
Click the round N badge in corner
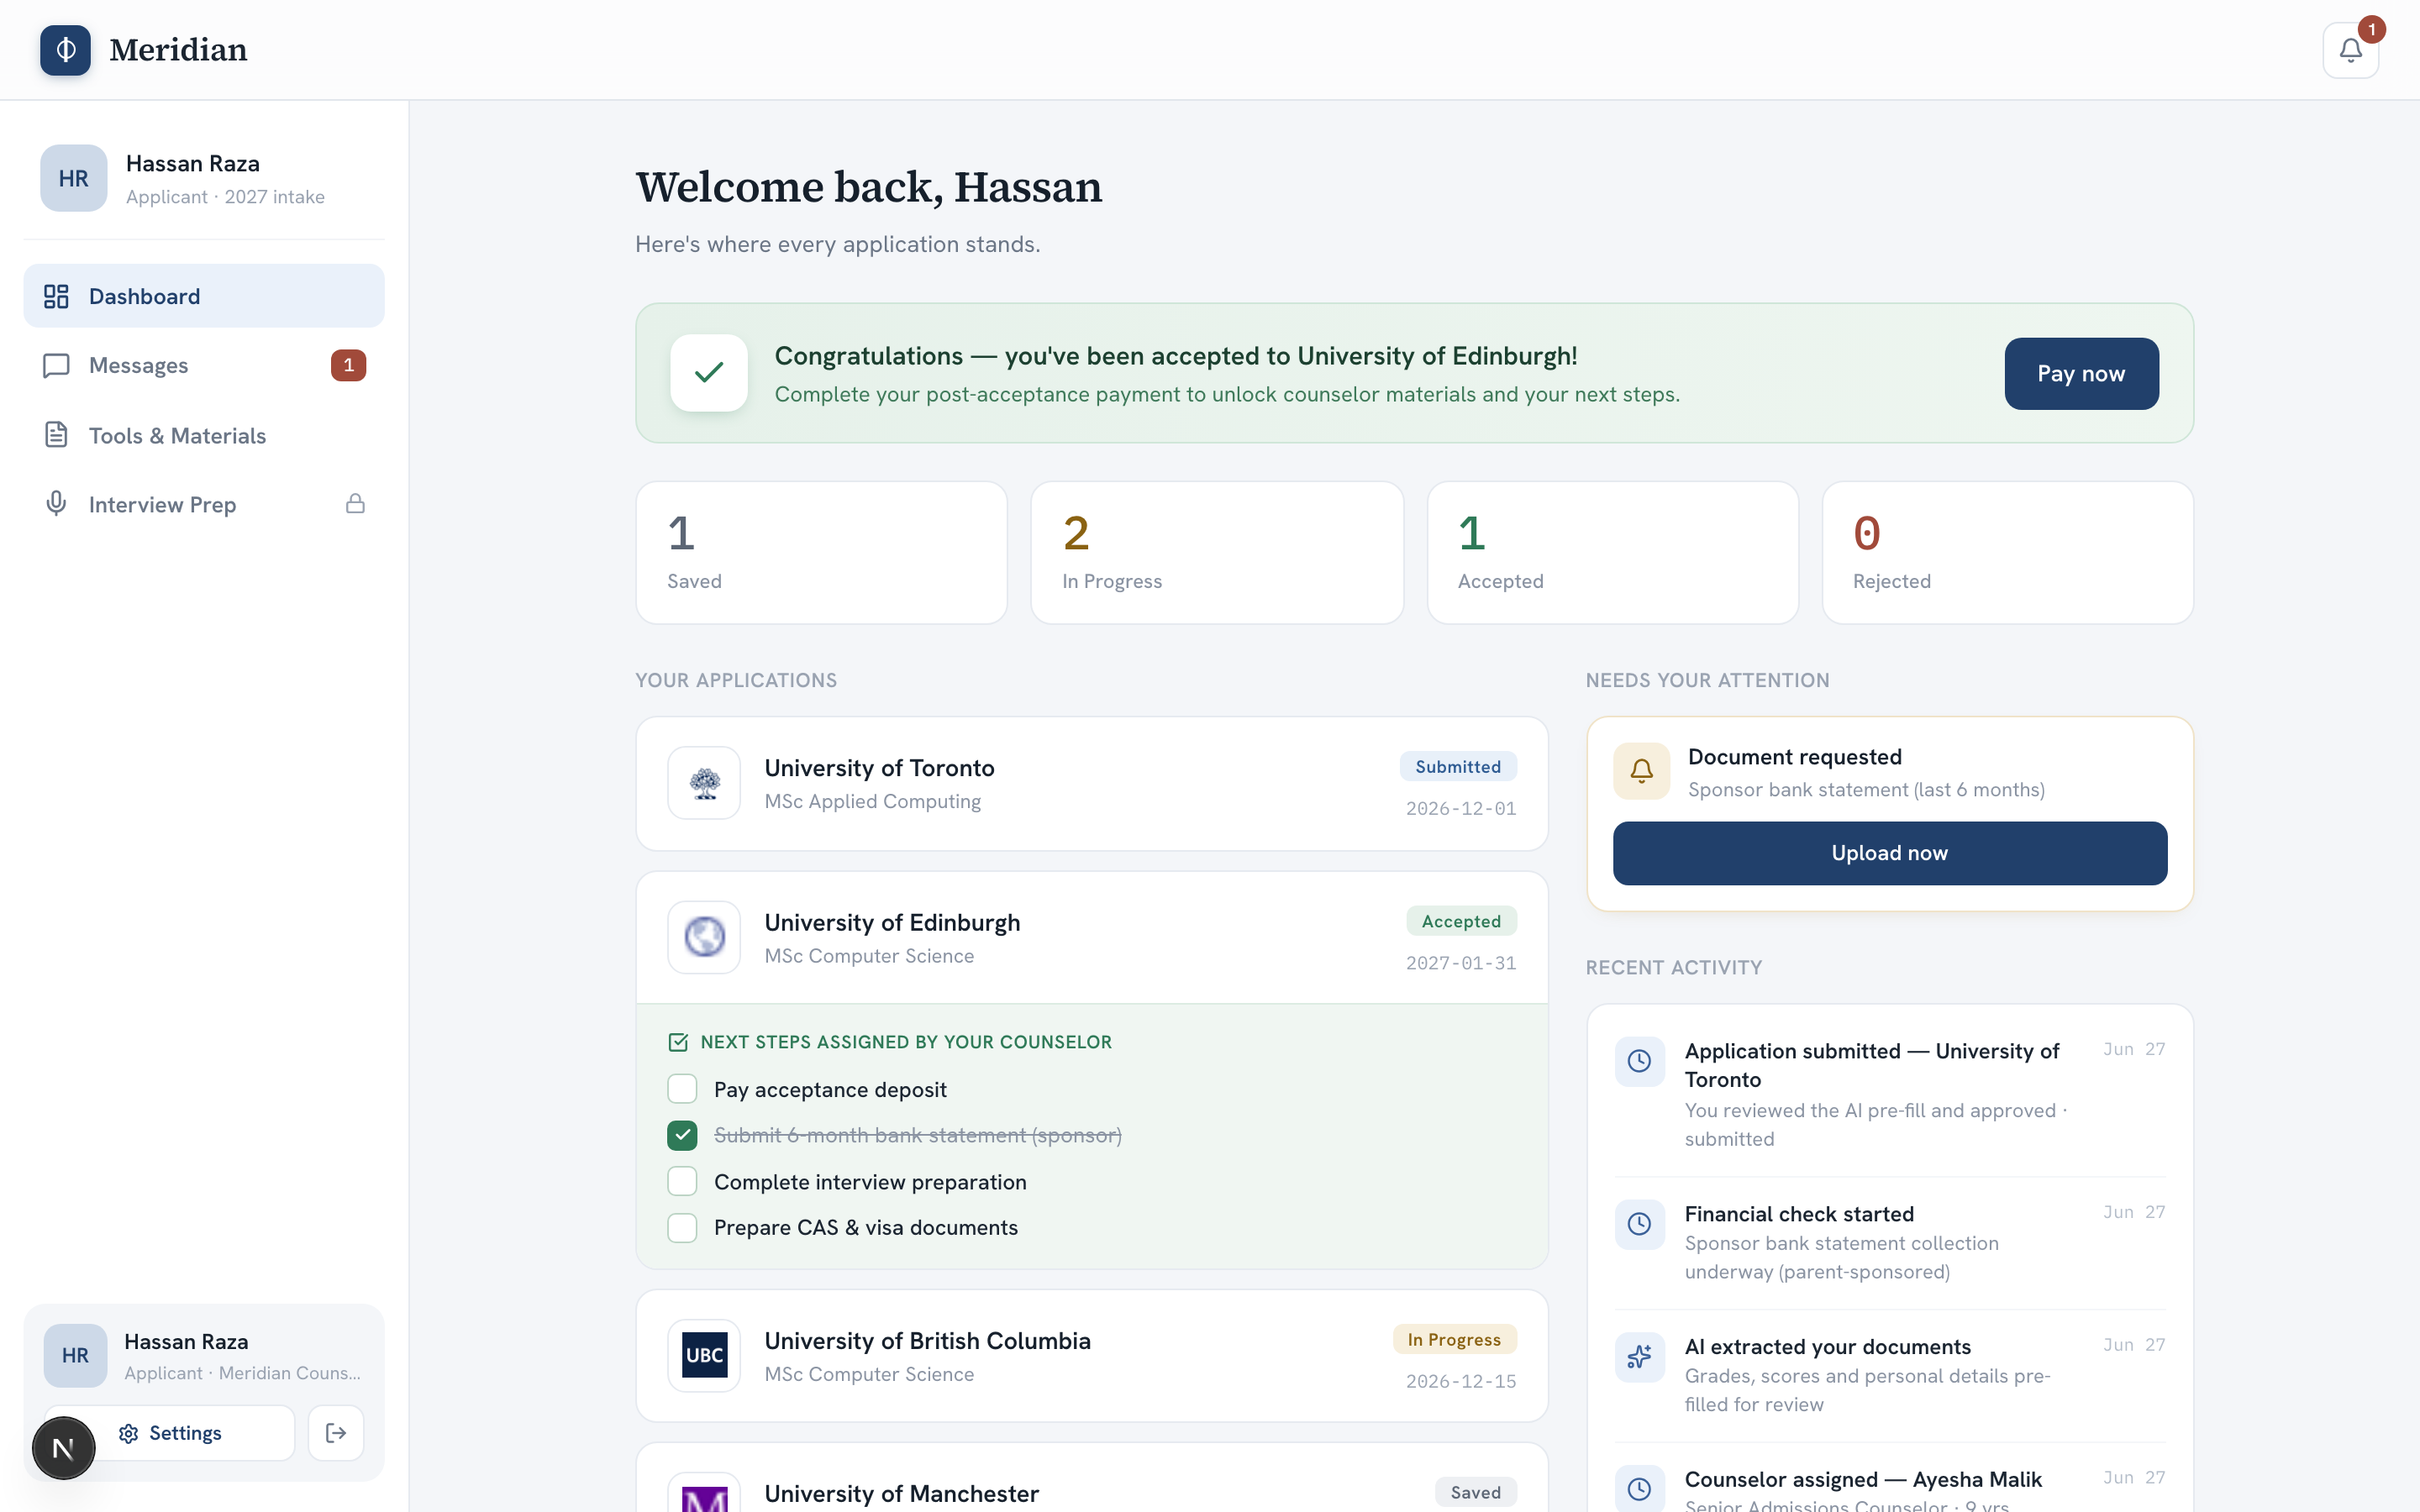coord(63,1448)
